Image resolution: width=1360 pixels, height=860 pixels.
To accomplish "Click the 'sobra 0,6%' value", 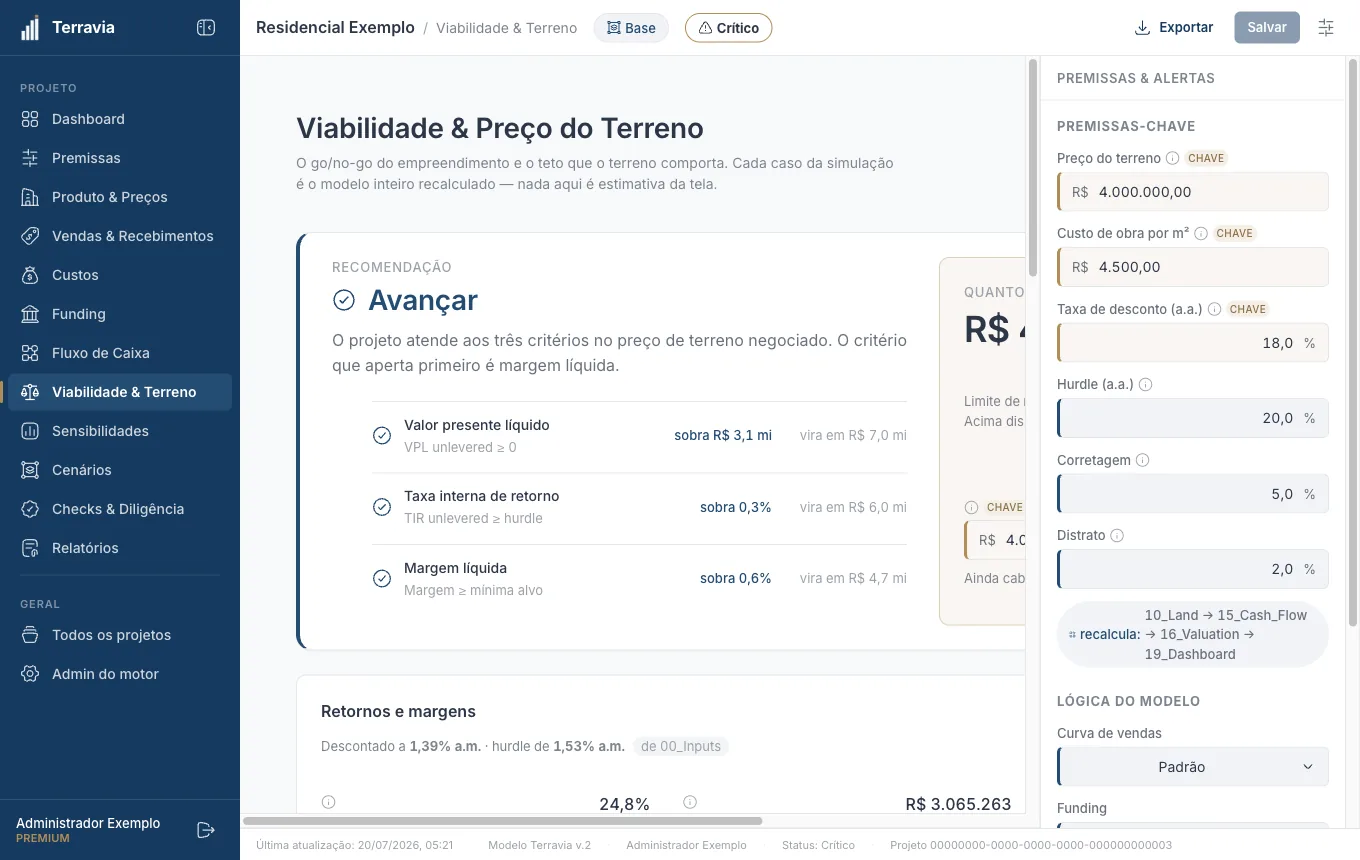I will pos(736,578).
